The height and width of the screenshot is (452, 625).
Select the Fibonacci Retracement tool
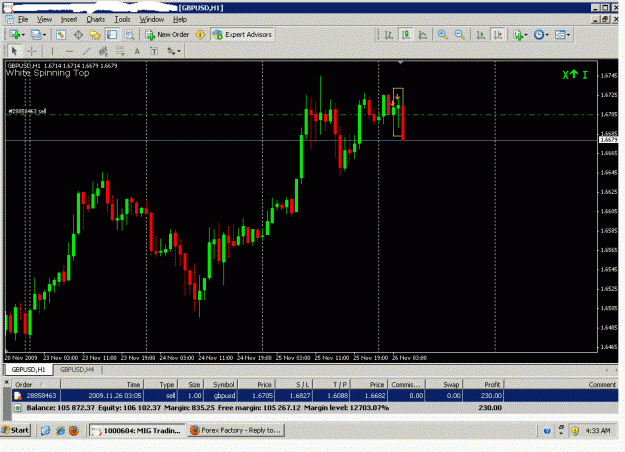click(x=120, y=51)
